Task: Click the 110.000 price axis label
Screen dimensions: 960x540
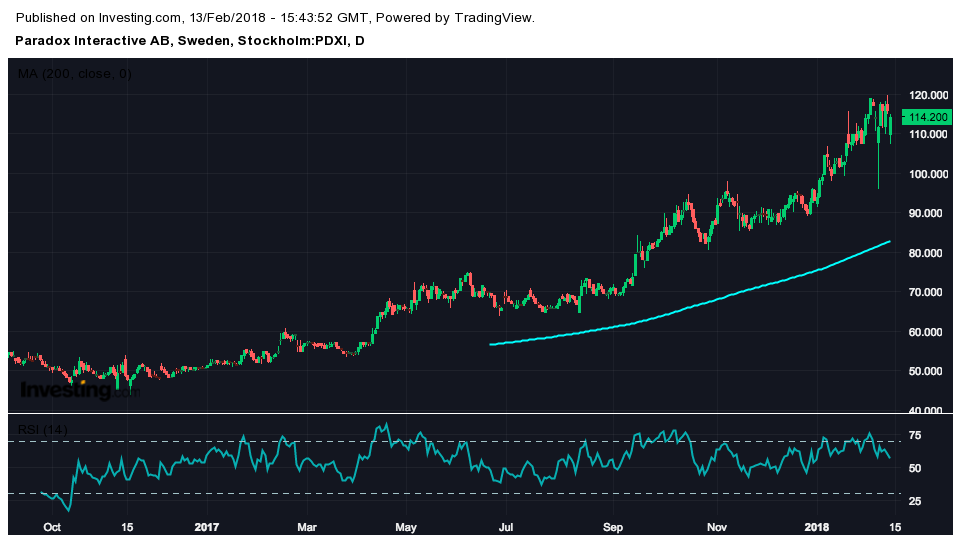Action: click(x=928, y=134)
